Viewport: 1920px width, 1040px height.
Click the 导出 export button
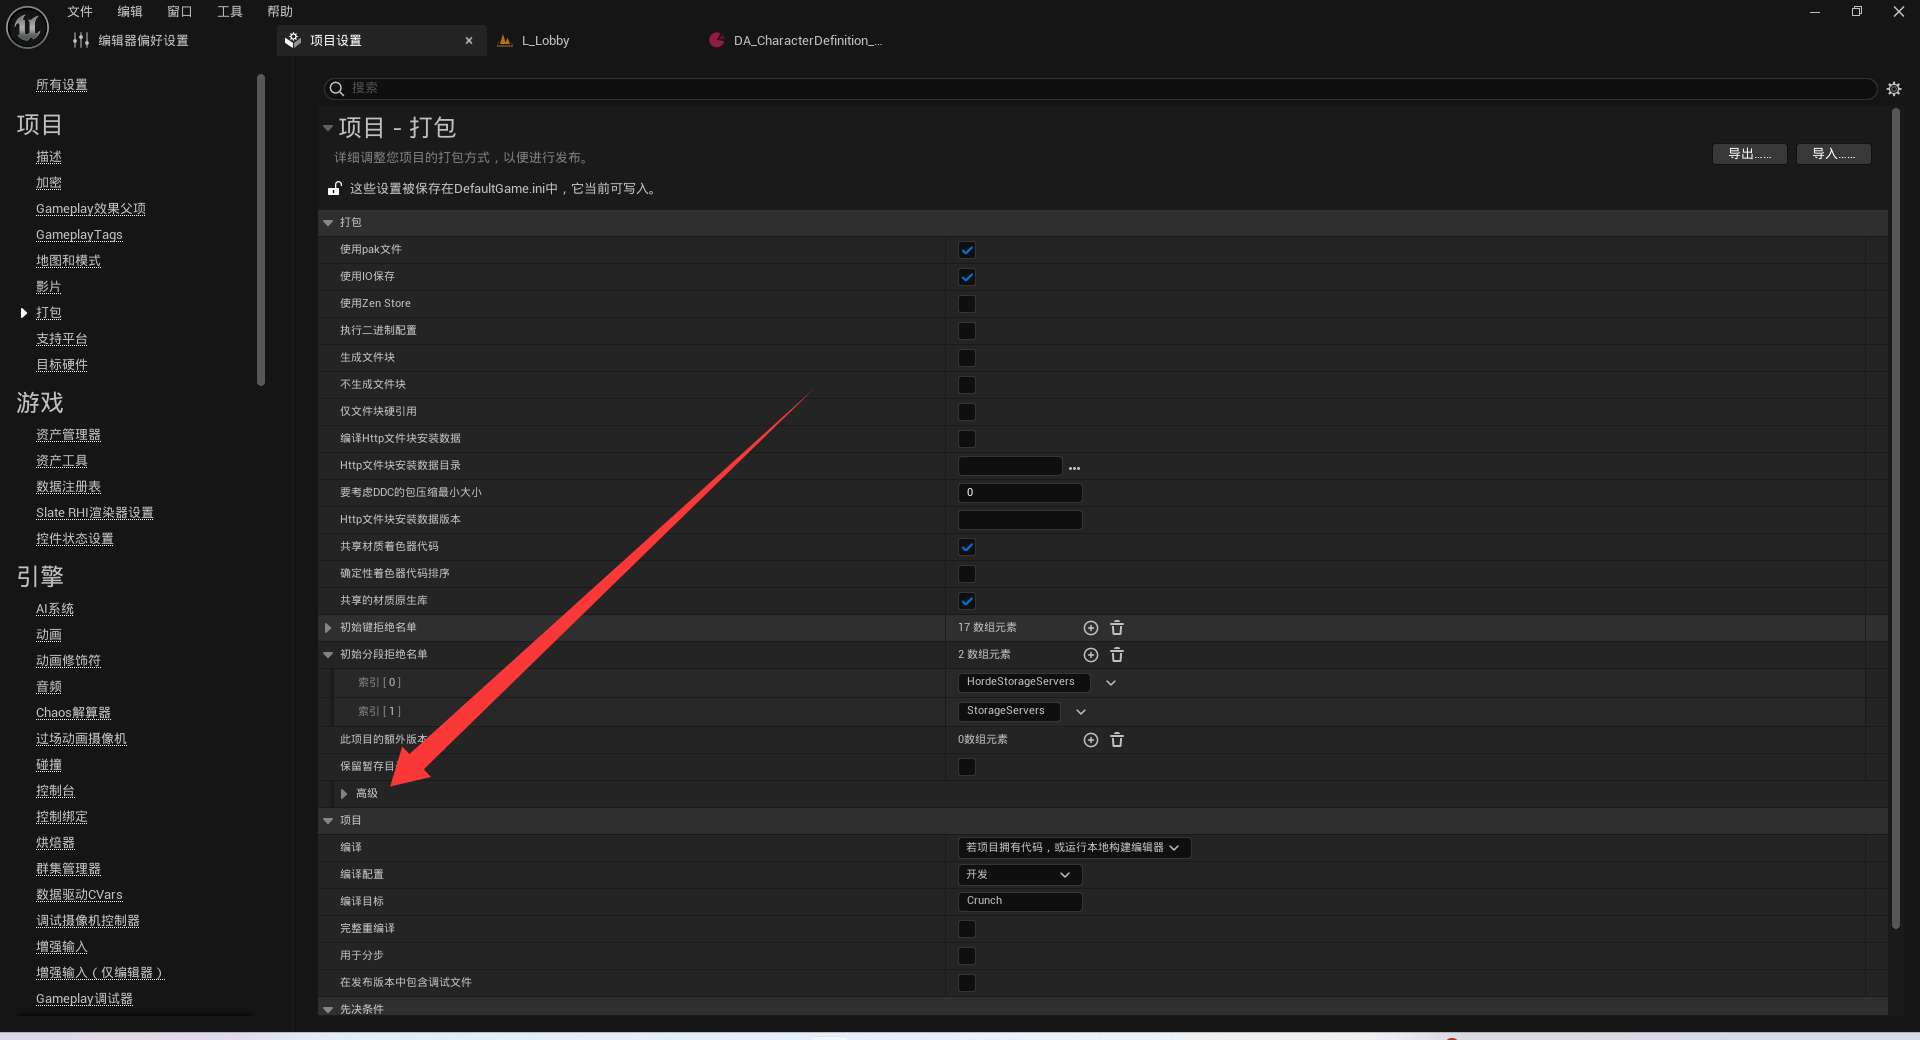[1748, 154]
